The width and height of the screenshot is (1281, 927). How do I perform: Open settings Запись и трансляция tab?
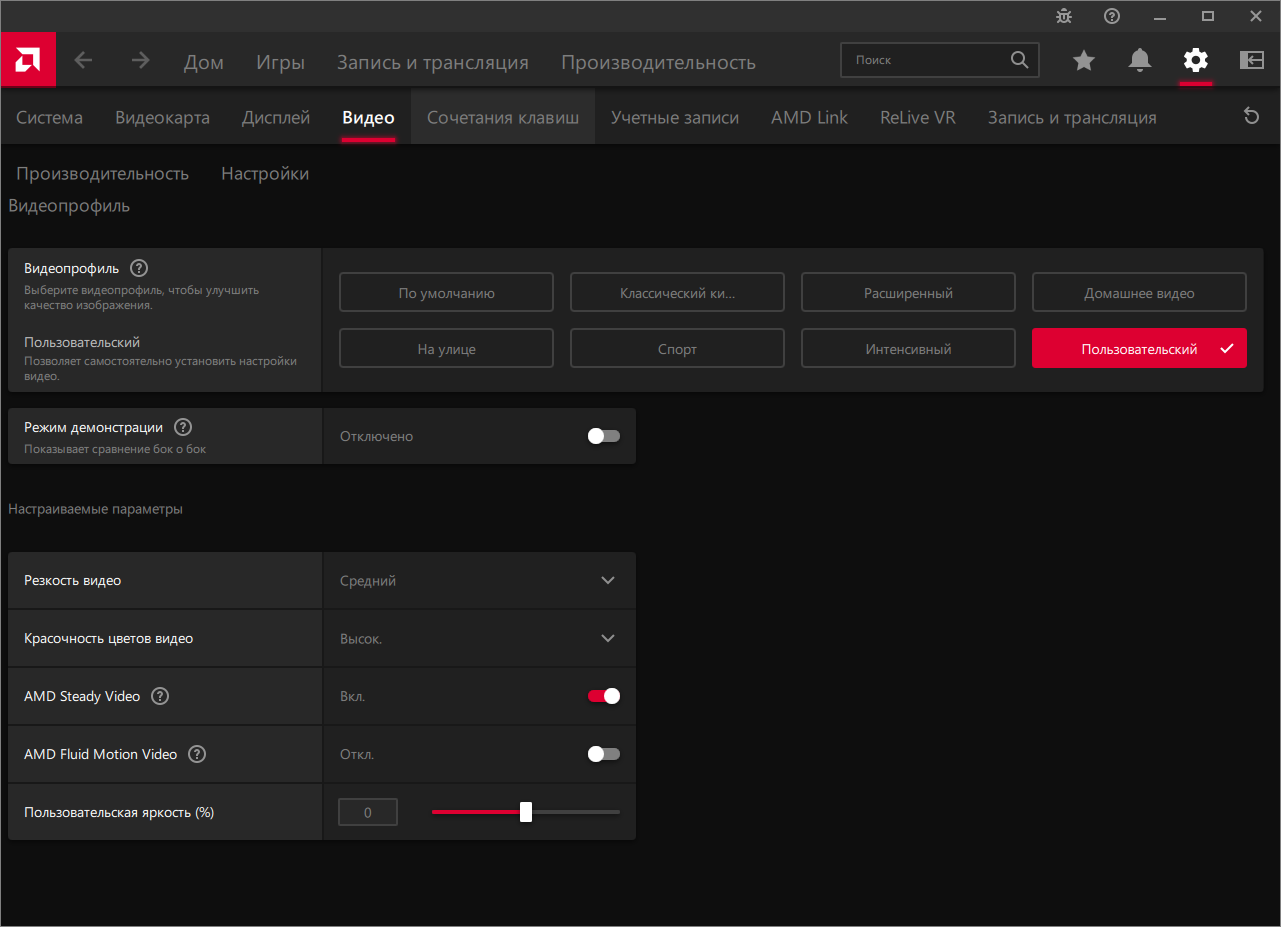pos(1072,117)
